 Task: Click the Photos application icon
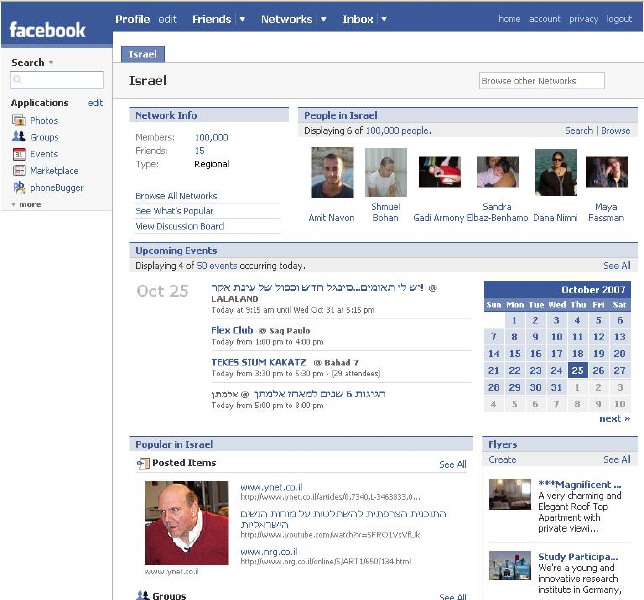tap(19, 120)
